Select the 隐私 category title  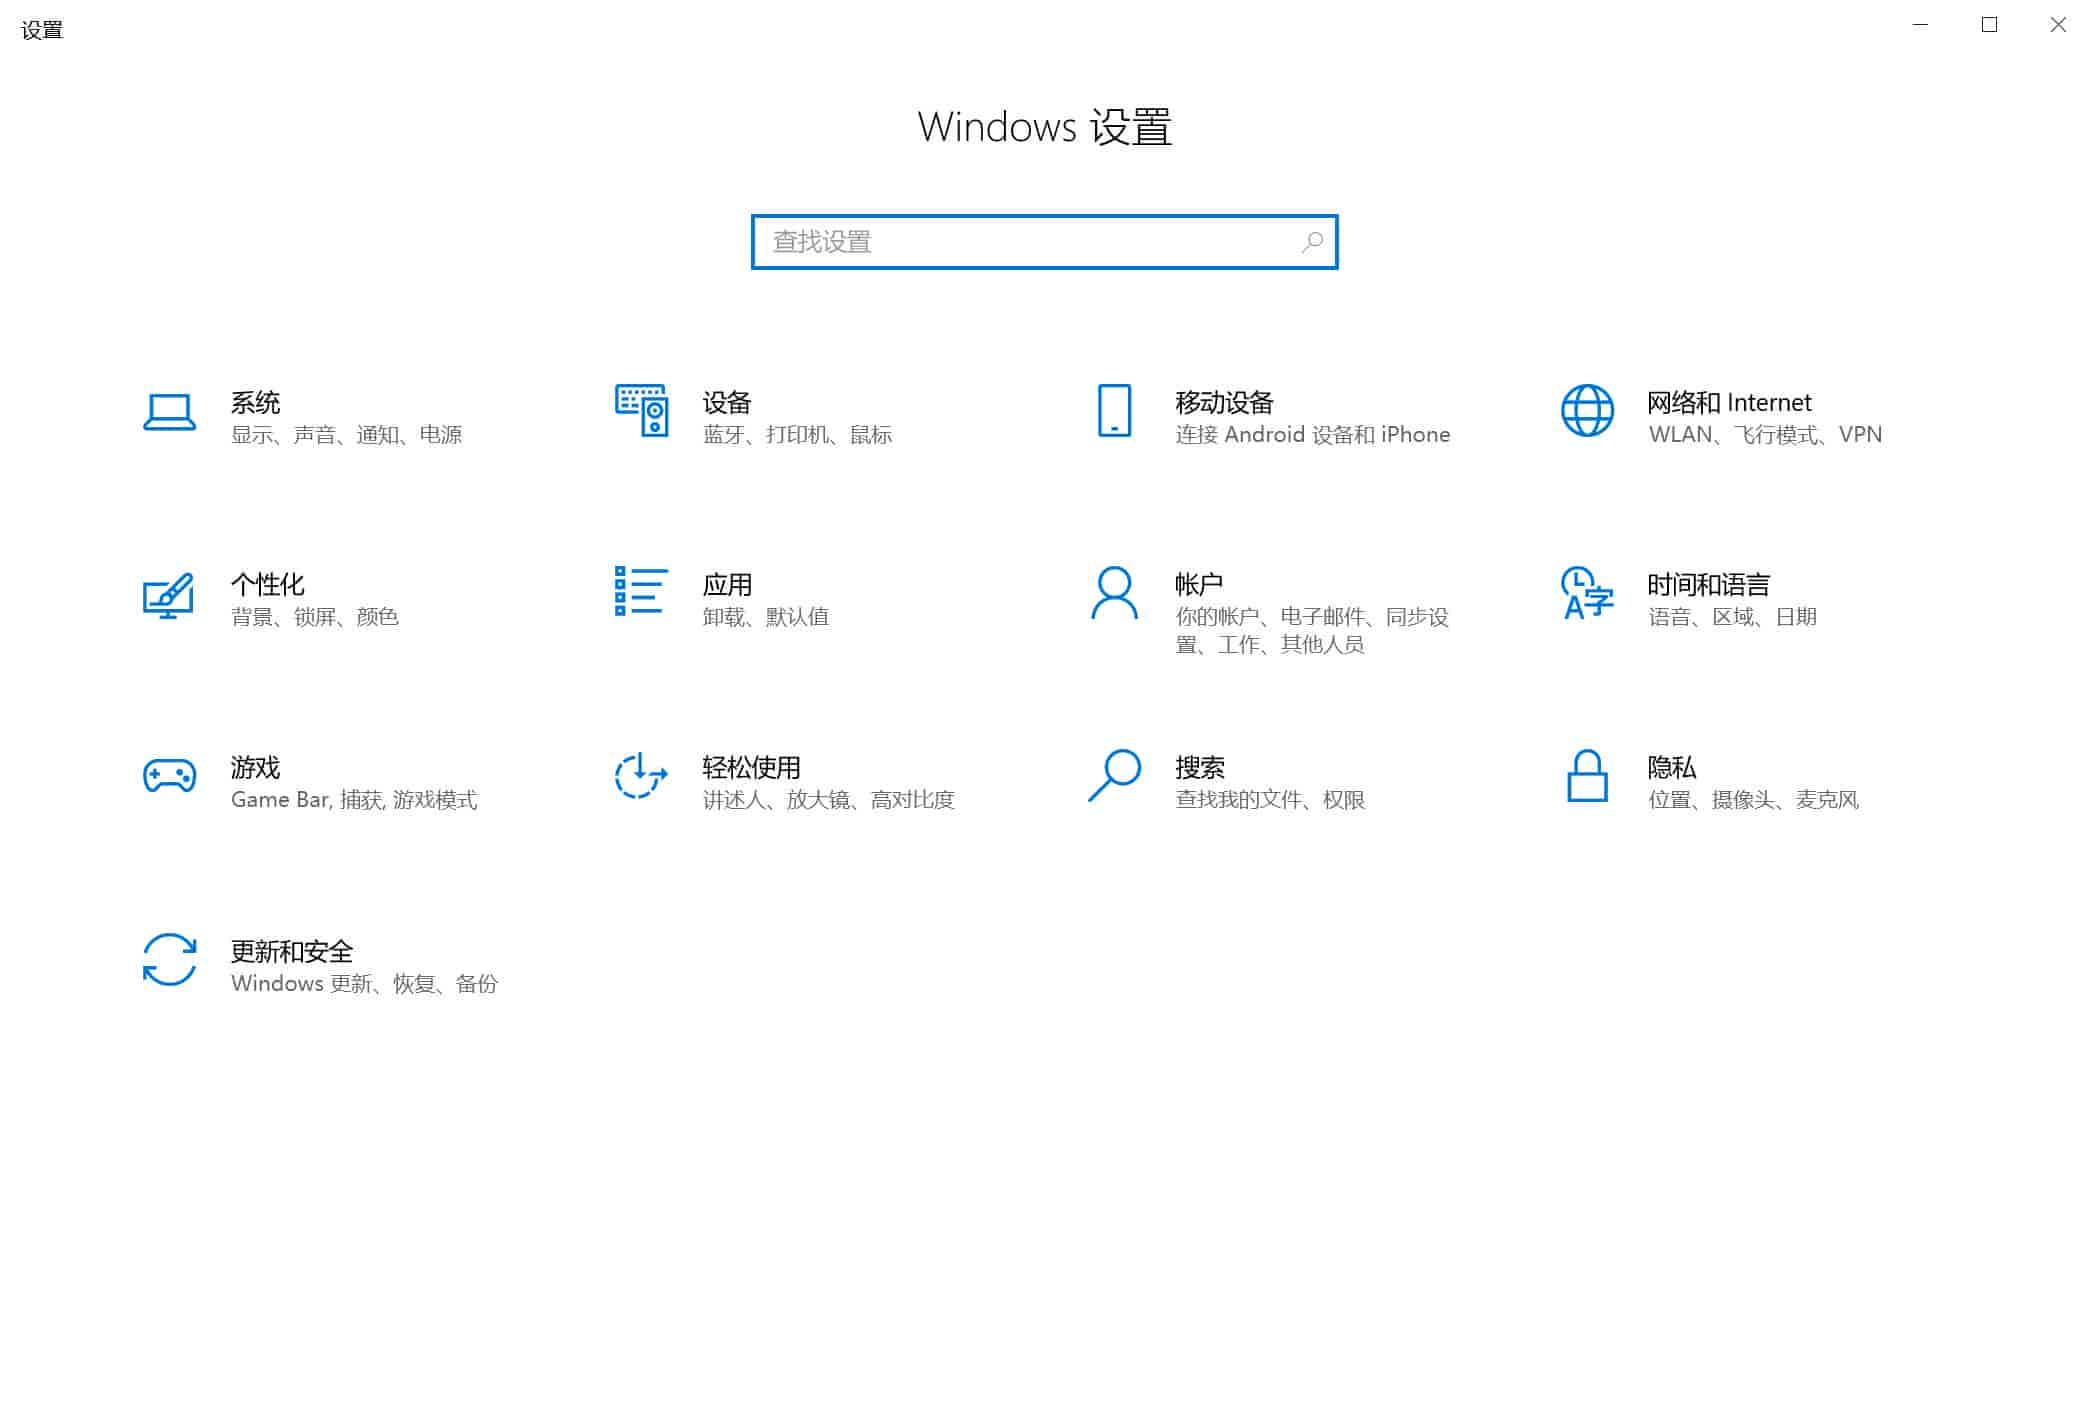click(x=1672, y=768)
